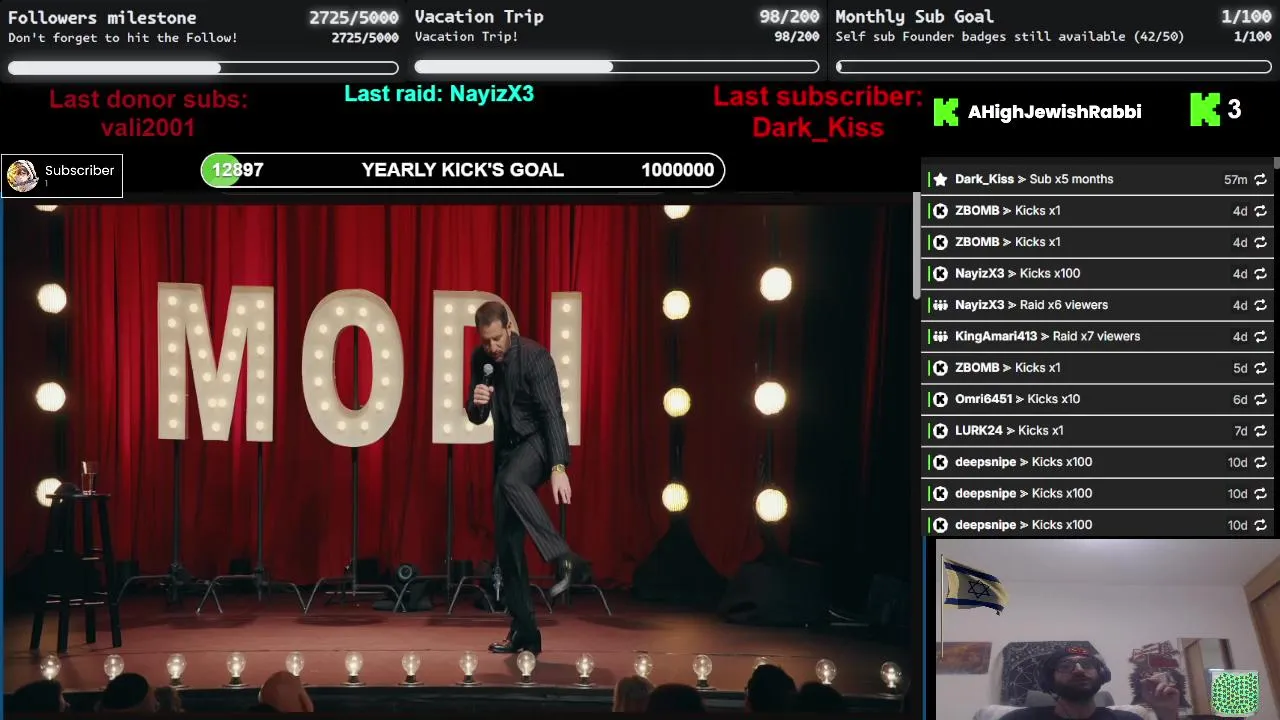Click the 12897 yearly goal current value
The width and height of the screenshot is (1280, 720).
click(237, 170)
